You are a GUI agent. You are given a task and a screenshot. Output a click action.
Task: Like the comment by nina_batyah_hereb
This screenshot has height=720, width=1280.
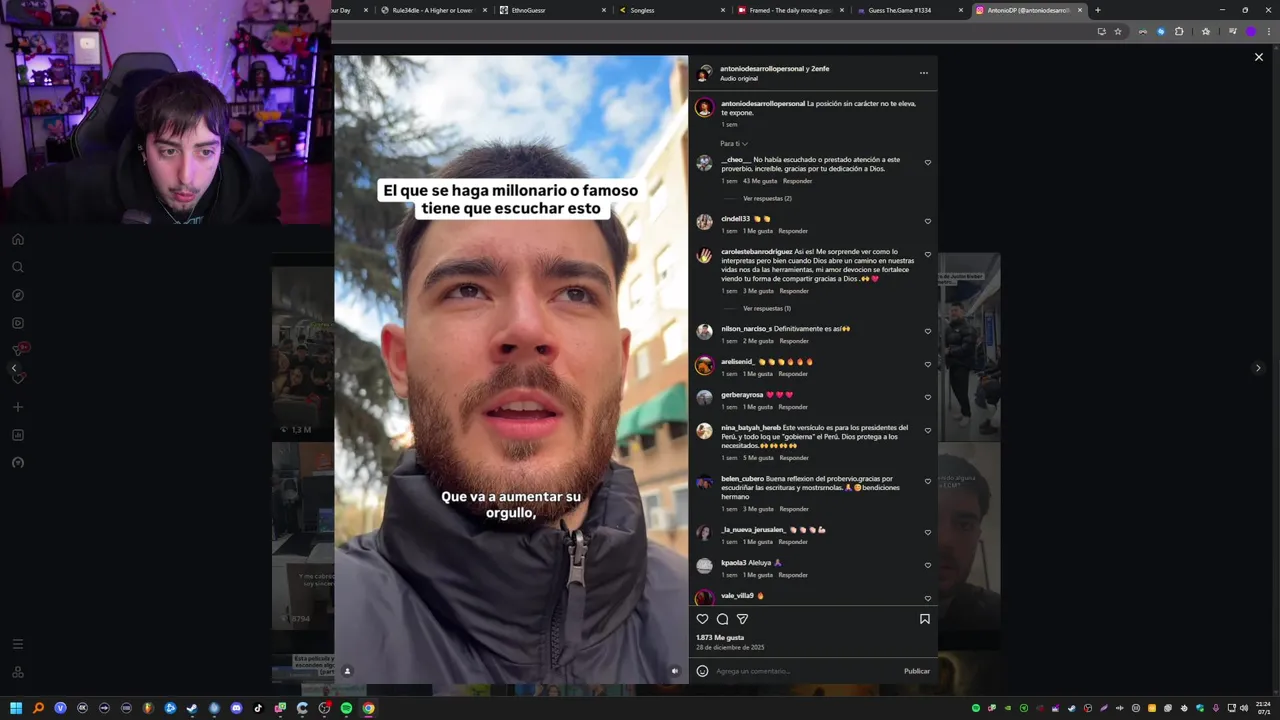pos(927,430)
